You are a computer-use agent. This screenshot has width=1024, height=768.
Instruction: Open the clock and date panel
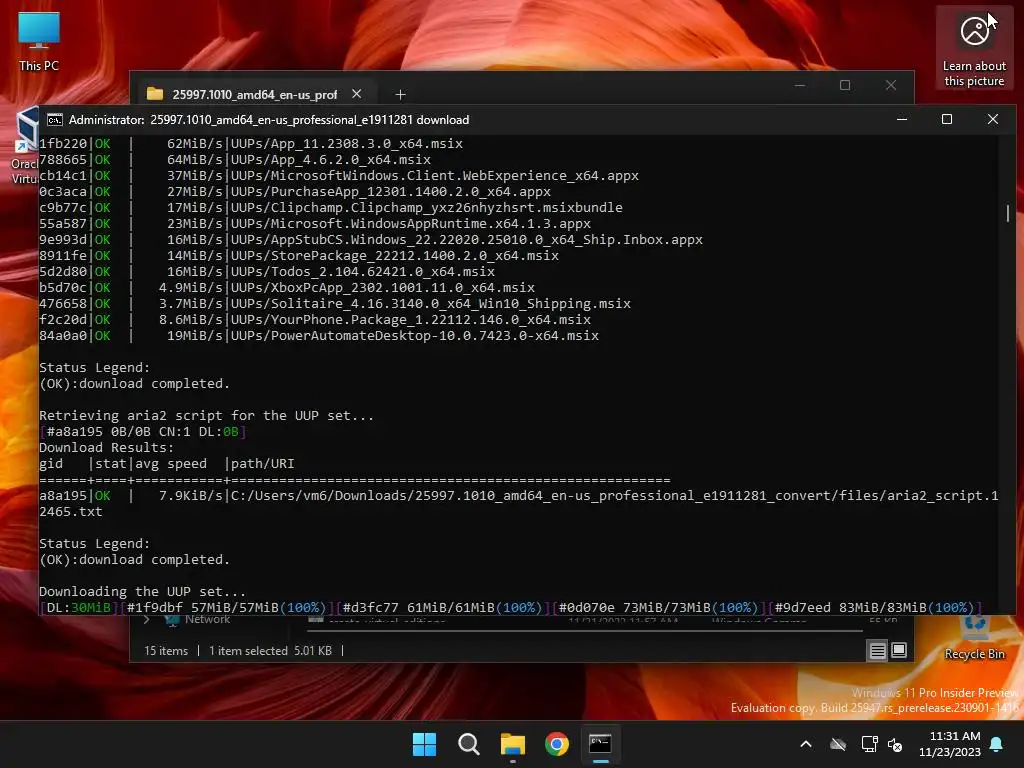(x=950, y=744)
